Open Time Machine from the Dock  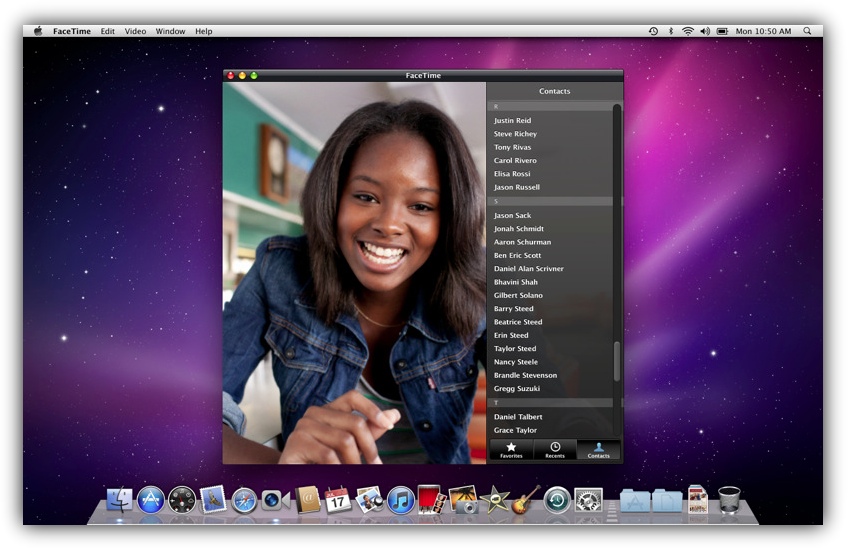pyautogui.click(x=557, y=500)
